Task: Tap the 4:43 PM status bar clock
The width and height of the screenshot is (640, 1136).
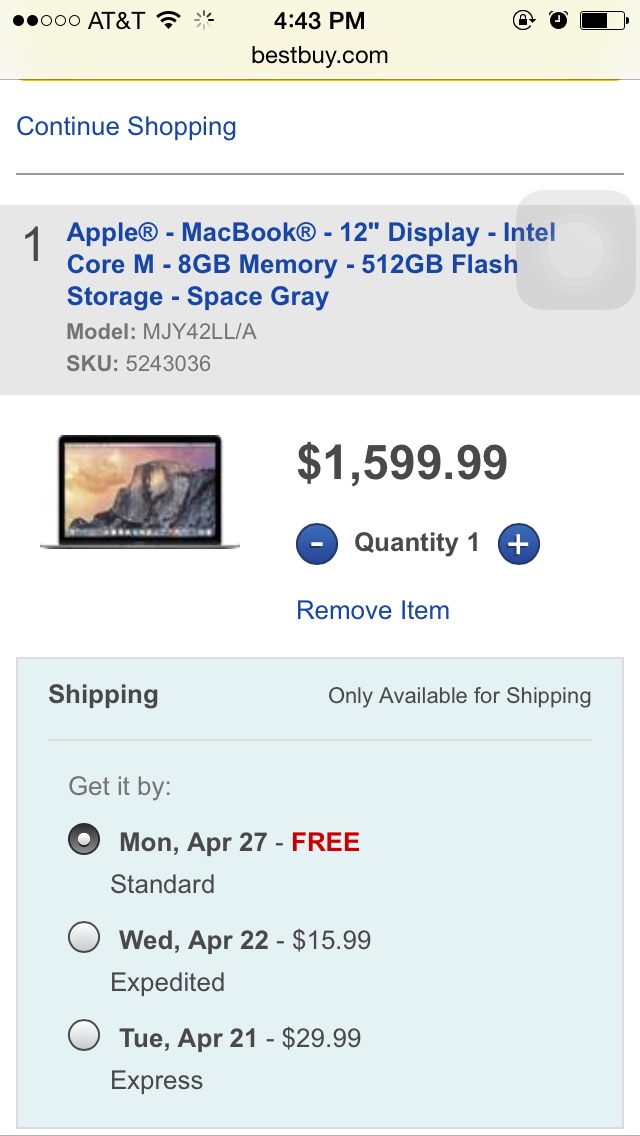Action: pos(320,20)
